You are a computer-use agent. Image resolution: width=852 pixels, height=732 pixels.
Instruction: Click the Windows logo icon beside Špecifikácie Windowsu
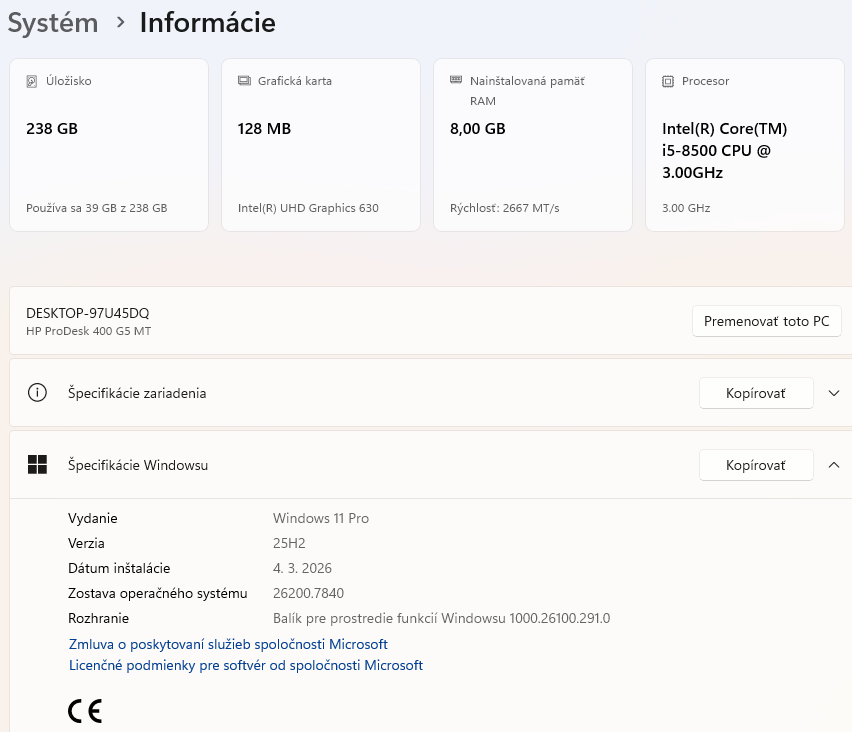click(x=37, y=465)
